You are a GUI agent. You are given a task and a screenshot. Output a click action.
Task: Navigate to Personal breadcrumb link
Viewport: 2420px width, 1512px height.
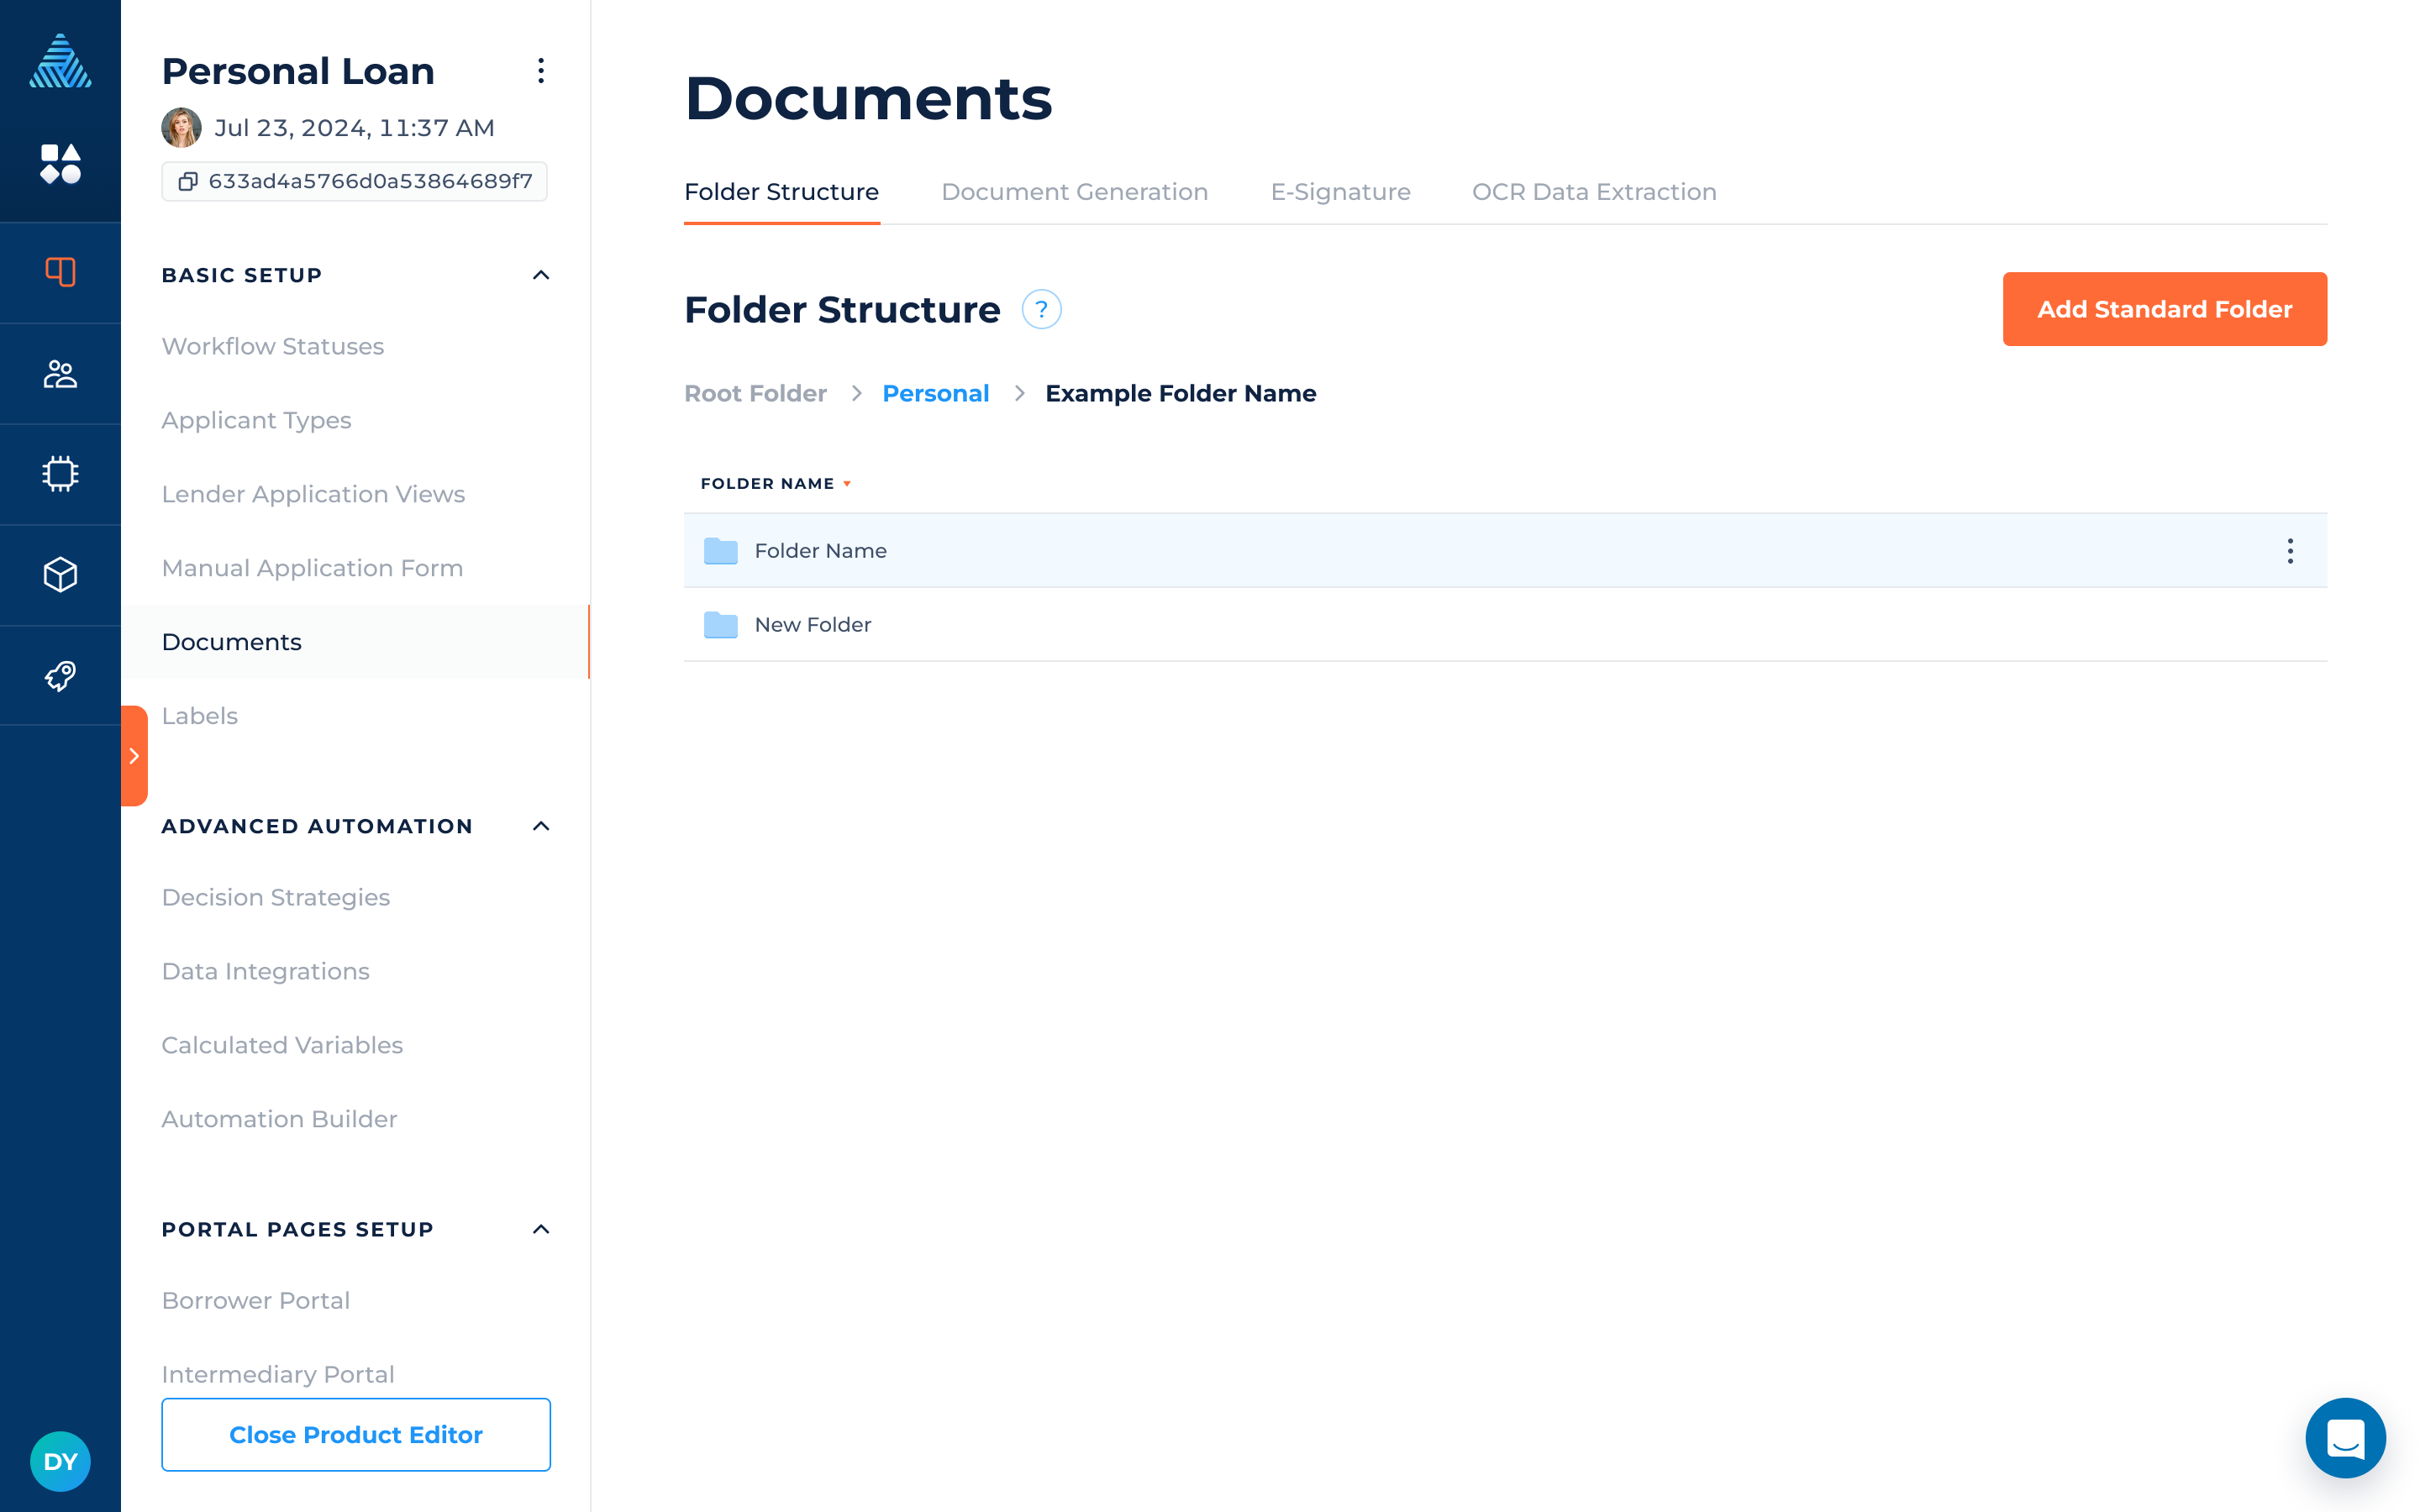tap(935, 394)
